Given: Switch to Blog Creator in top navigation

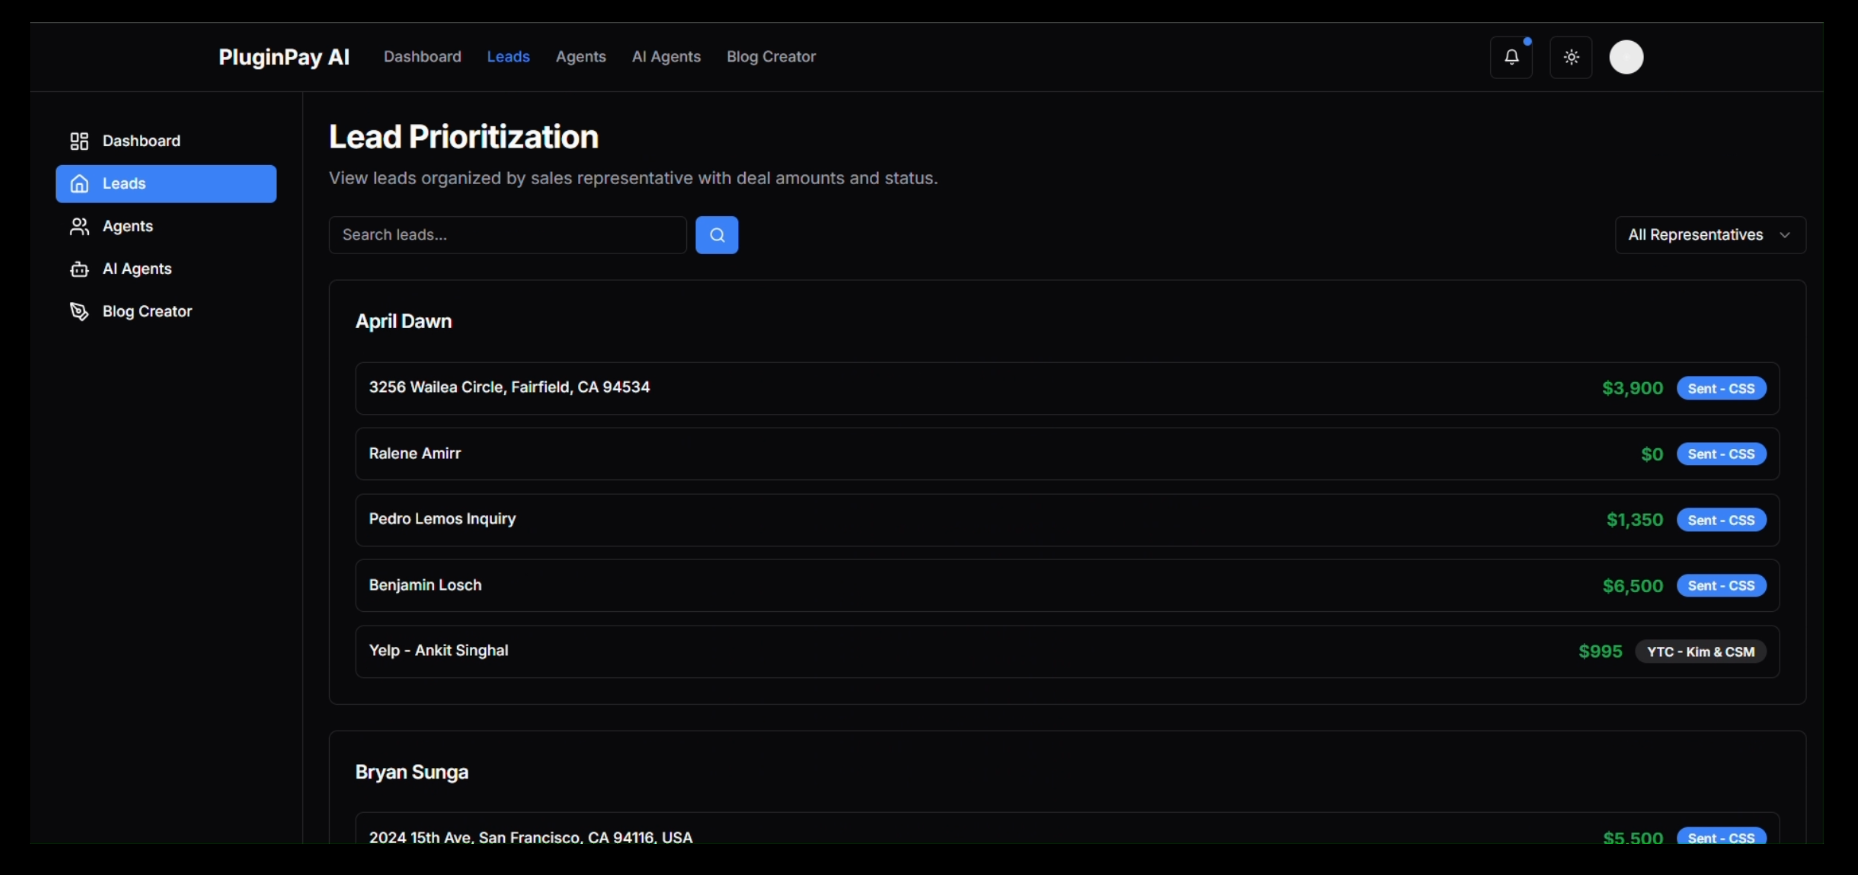Looking at the screenshot, I should [x=771, y=57].
